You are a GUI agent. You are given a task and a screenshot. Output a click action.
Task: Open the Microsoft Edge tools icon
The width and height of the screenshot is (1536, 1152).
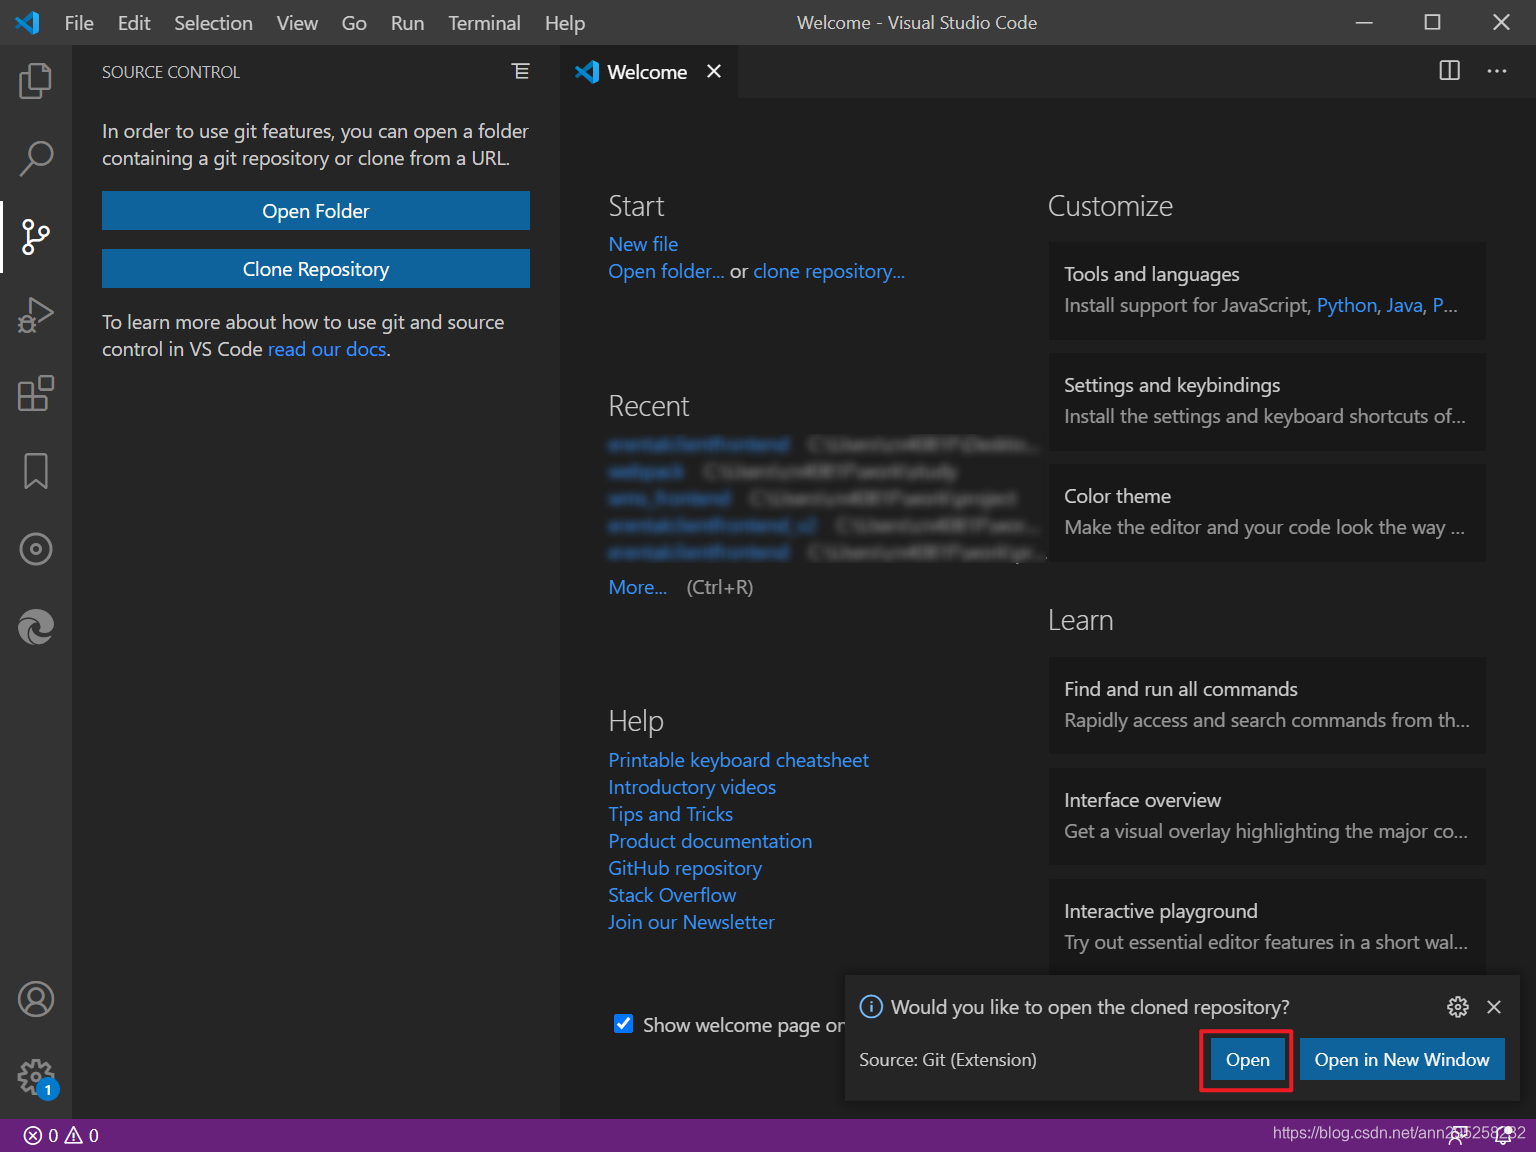(36, 627)
